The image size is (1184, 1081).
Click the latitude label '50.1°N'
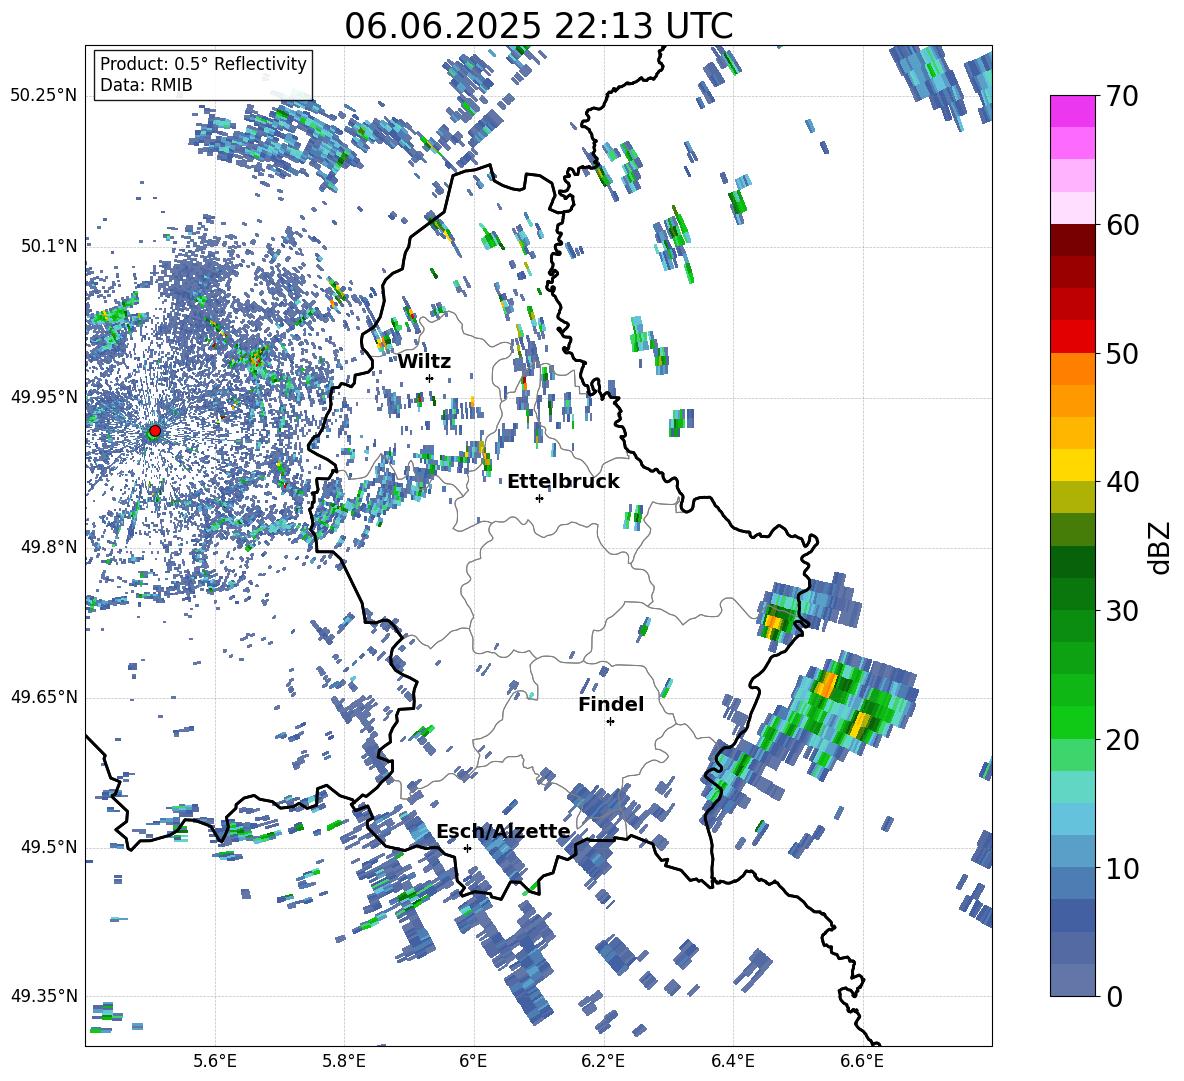[48, 246]
